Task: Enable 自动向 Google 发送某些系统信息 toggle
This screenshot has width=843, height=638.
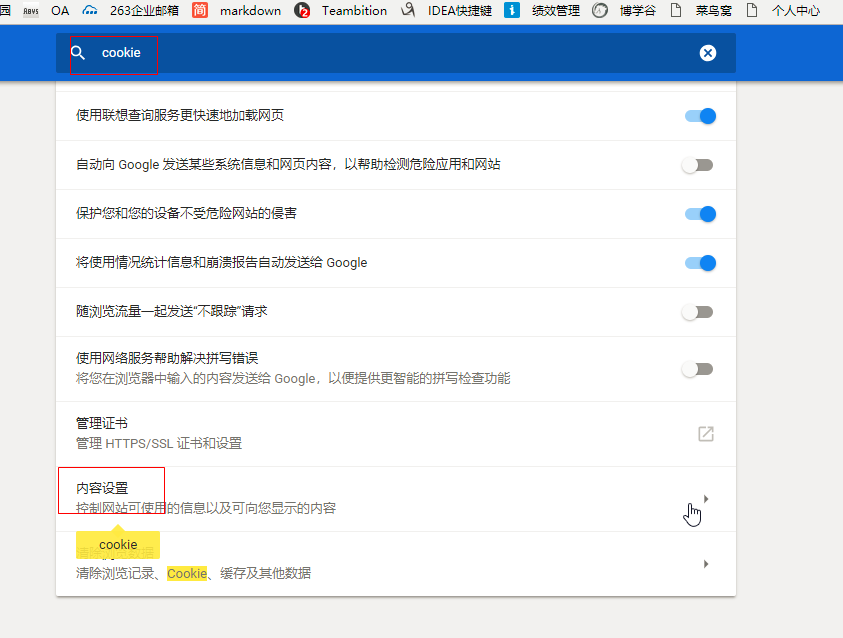Action: (x=697, y=165)
